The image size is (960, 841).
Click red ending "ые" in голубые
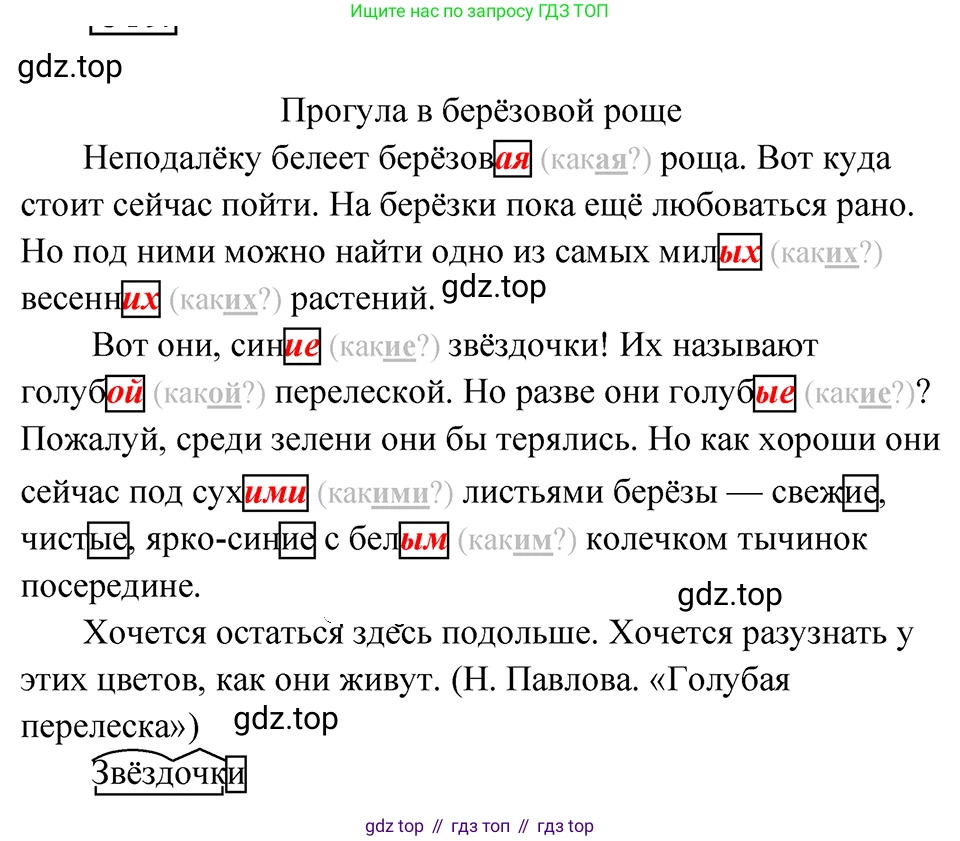tap(774, 393)
